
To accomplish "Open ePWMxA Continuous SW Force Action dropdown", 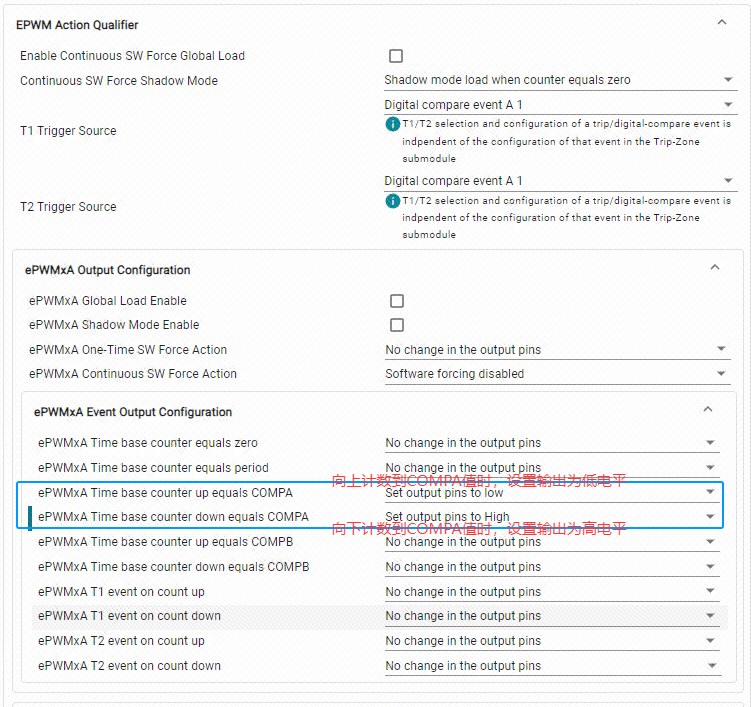I will (x=558, y=374).
